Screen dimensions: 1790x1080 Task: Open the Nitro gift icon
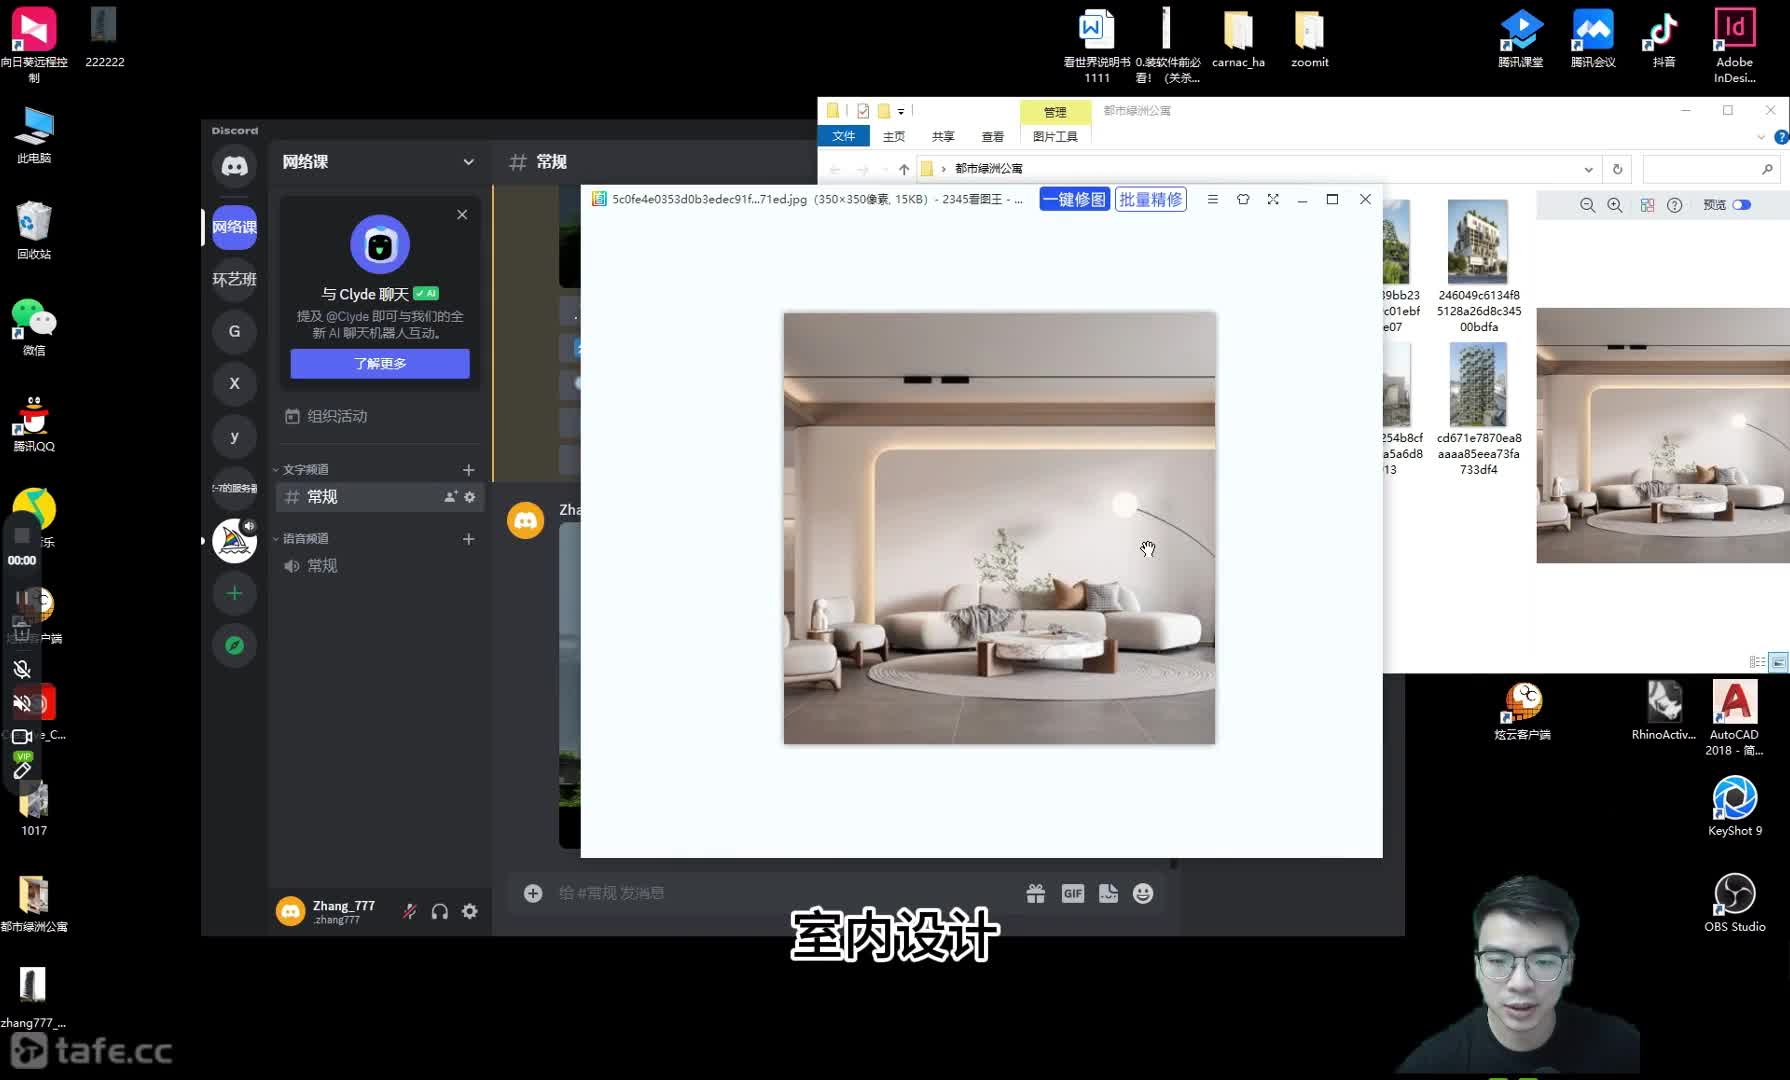[x=1036, y=893]
